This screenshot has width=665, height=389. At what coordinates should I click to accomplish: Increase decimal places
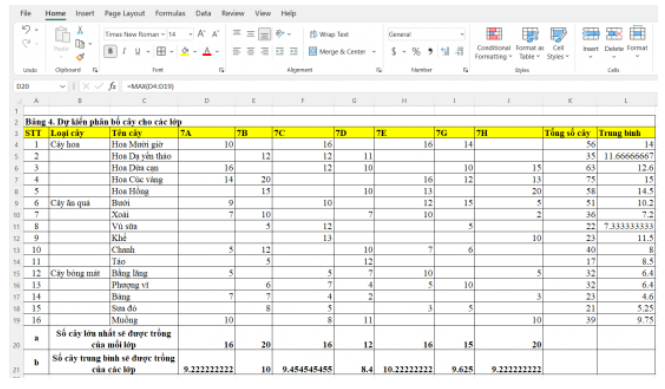(445, 51)
